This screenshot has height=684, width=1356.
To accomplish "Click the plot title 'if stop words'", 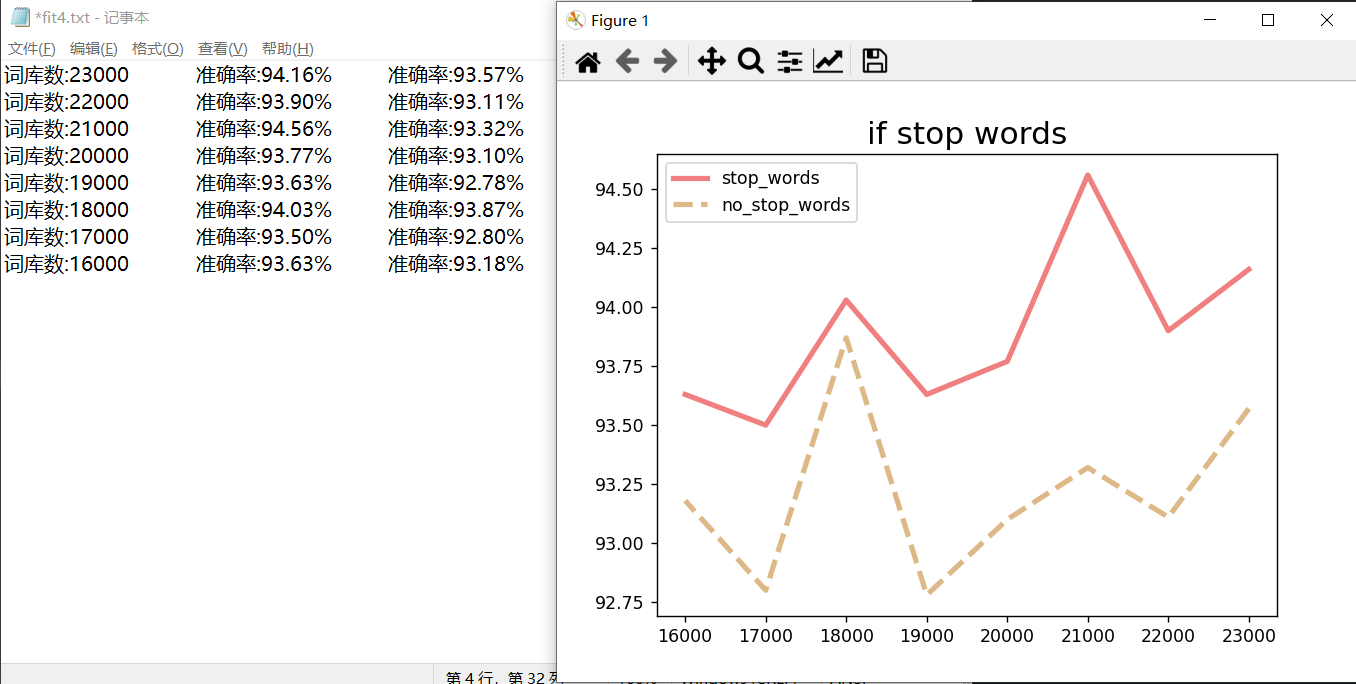I will (x=967, y=133).
